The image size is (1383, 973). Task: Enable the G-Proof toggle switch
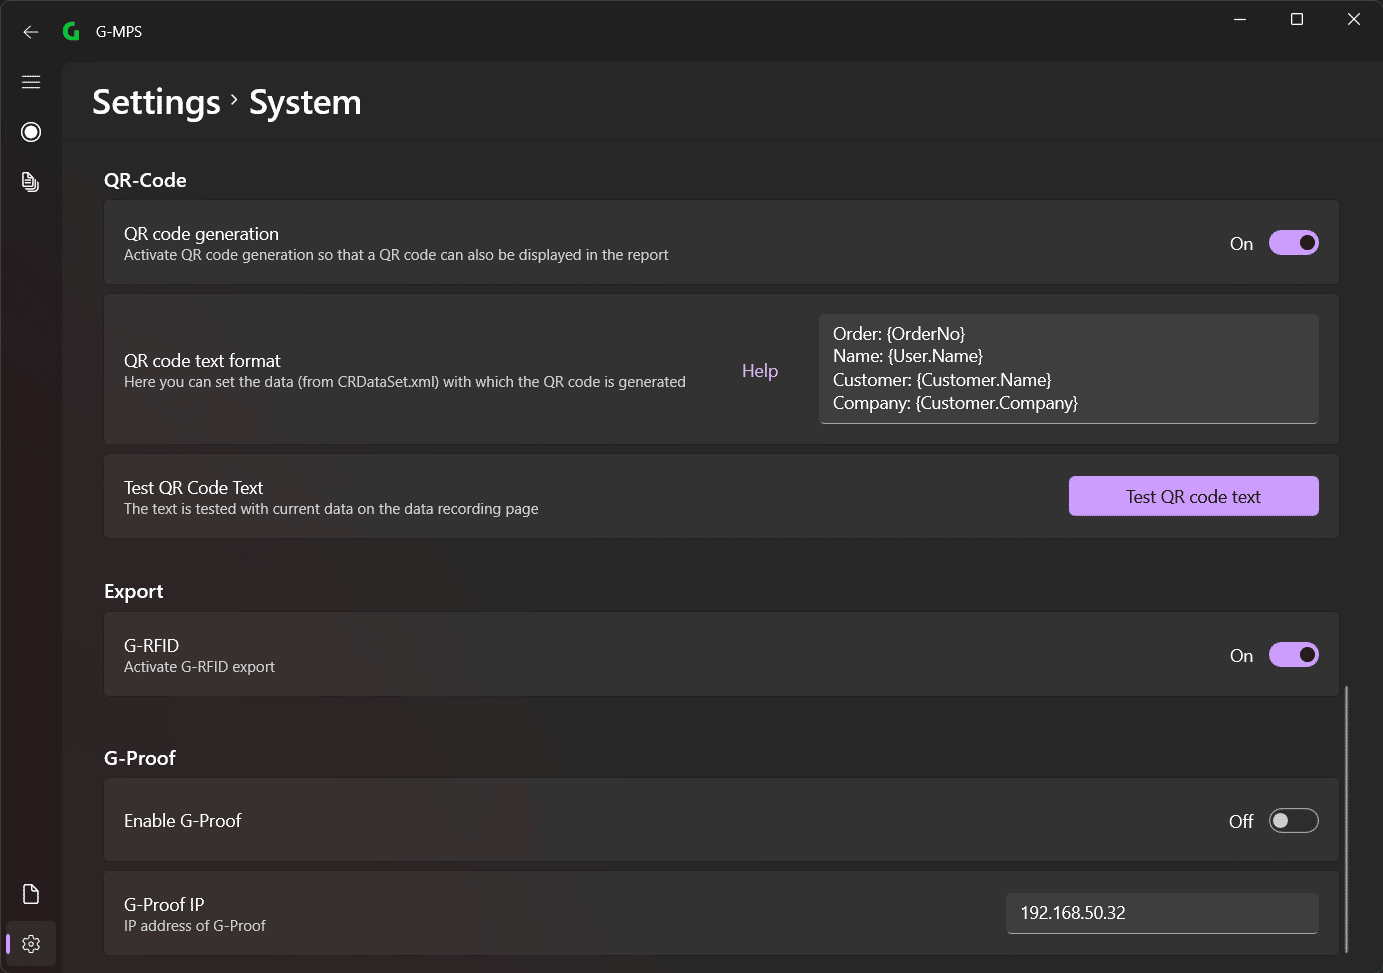click(x=1294, y=821)
